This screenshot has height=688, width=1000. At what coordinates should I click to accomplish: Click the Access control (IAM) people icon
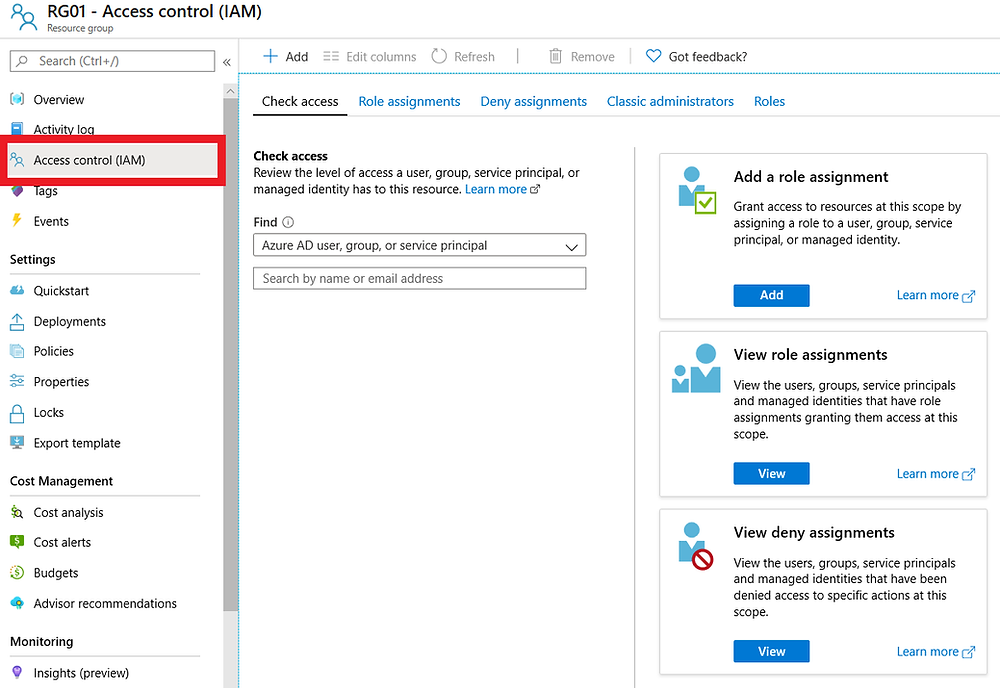point(17,160)
